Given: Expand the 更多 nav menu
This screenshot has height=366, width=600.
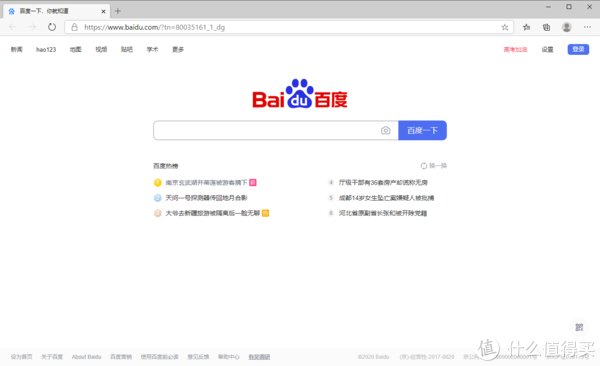Looking at the screenshot, I should click(178, 49).
